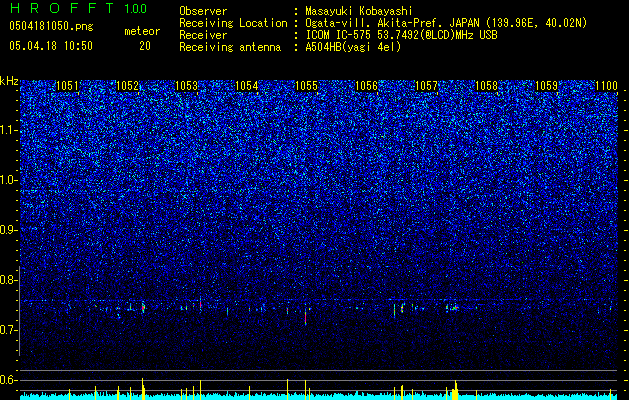Click the Receiving antenna label

(x=230, y=47)
